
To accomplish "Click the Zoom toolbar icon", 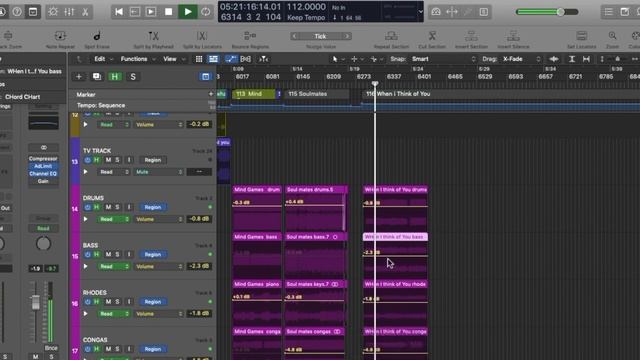I will pyautogui.click(x=612, y=36).
